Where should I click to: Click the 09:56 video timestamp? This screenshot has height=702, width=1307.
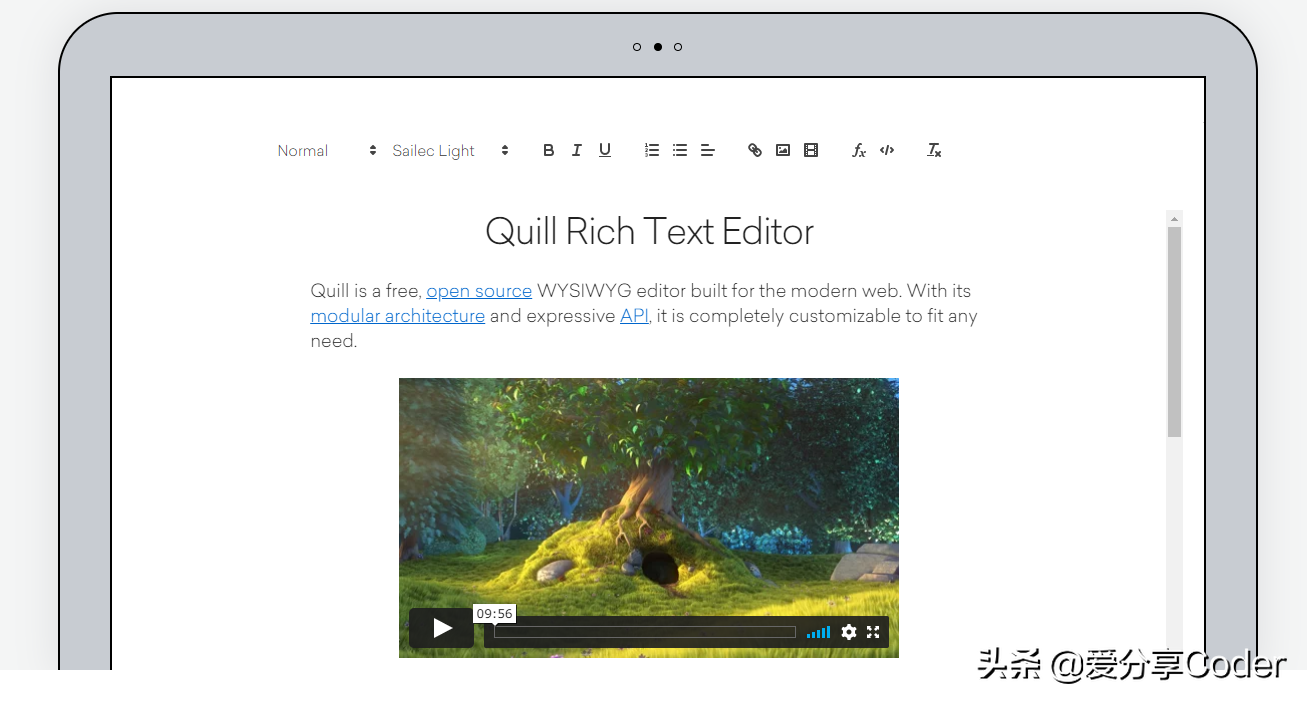click(494, 613)
